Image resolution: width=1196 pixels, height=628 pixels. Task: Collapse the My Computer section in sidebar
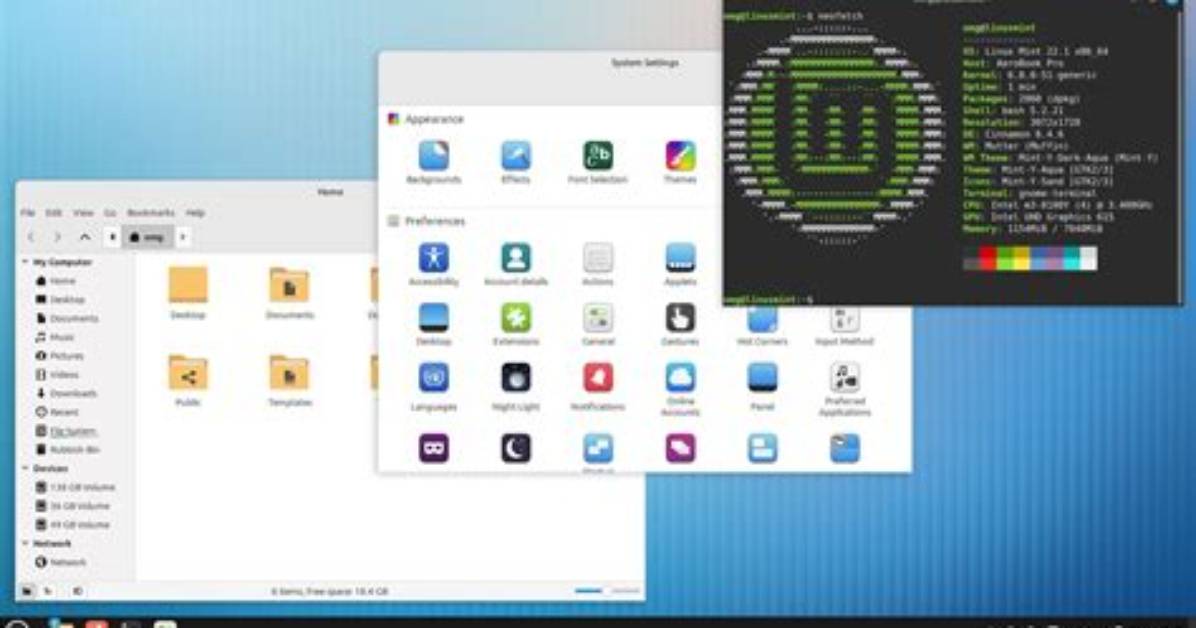click(25, 262)
